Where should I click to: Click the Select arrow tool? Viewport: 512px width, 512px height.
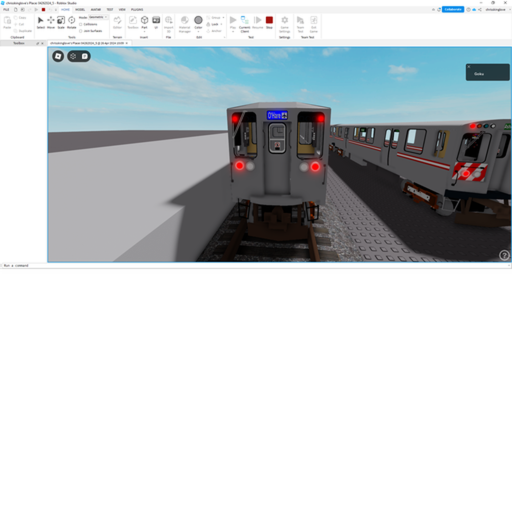pyautogui.click(x=41, y=22)
